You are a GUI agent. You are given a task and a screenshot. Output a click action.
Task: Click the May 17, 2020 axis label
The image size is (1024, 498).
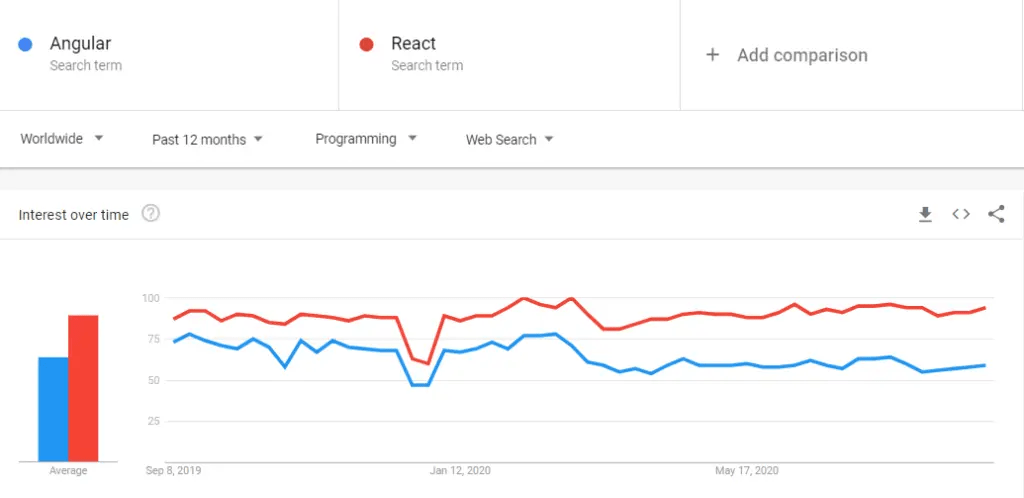(x=746, y=471)
